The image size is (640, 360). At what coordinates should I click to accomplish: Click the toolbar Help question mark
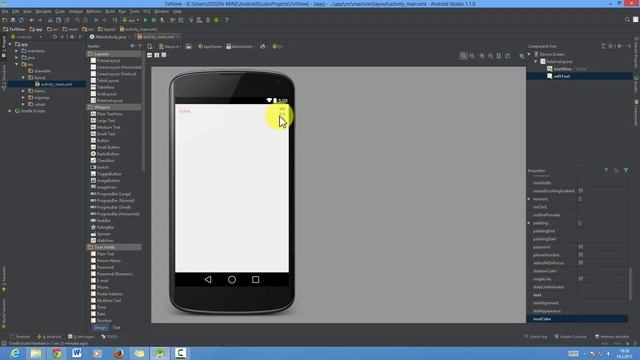[x=227, y=20]
